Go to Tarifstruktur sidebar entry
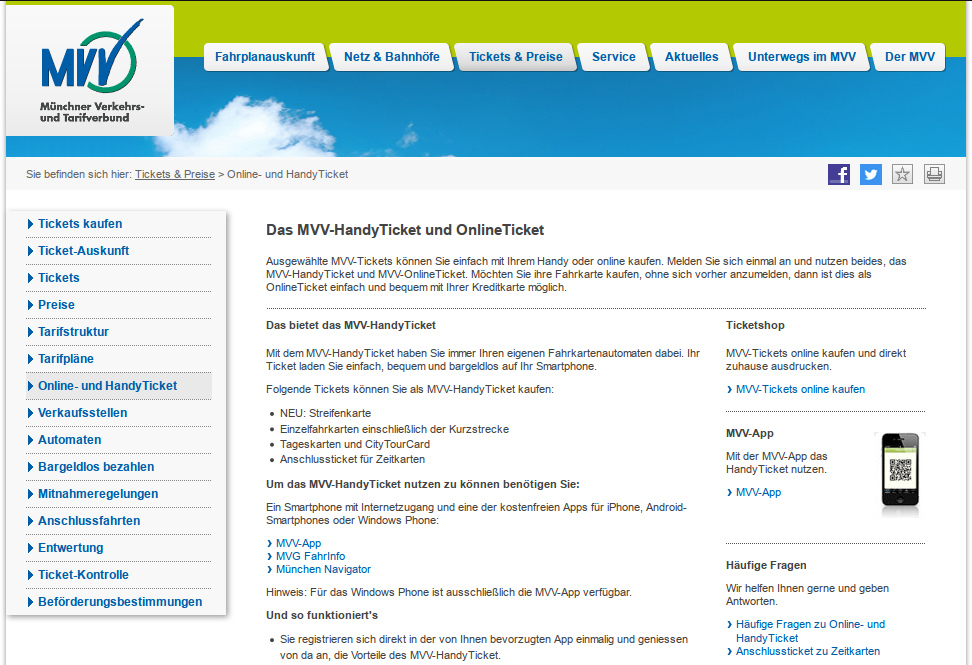 click(73, 332)
